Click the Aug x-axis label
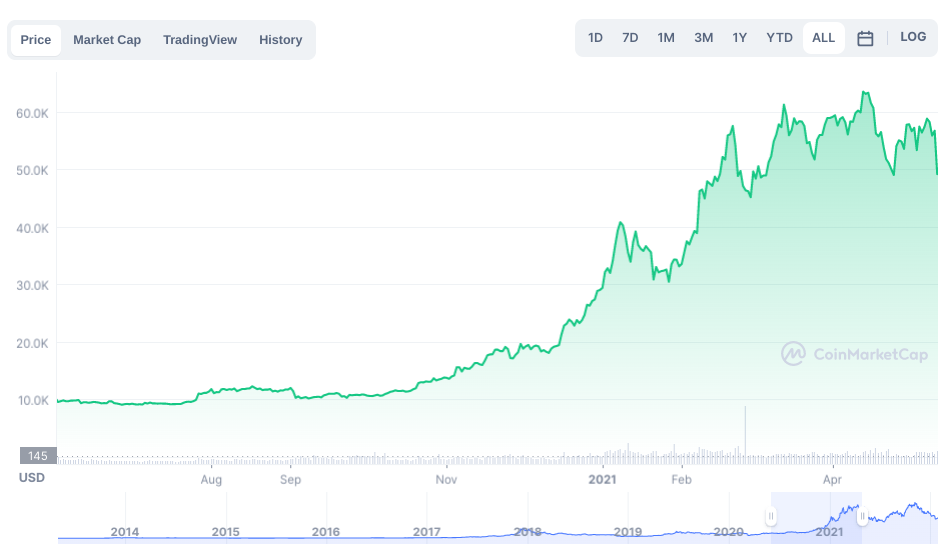 pyautogui.click(x=211, y=480)
